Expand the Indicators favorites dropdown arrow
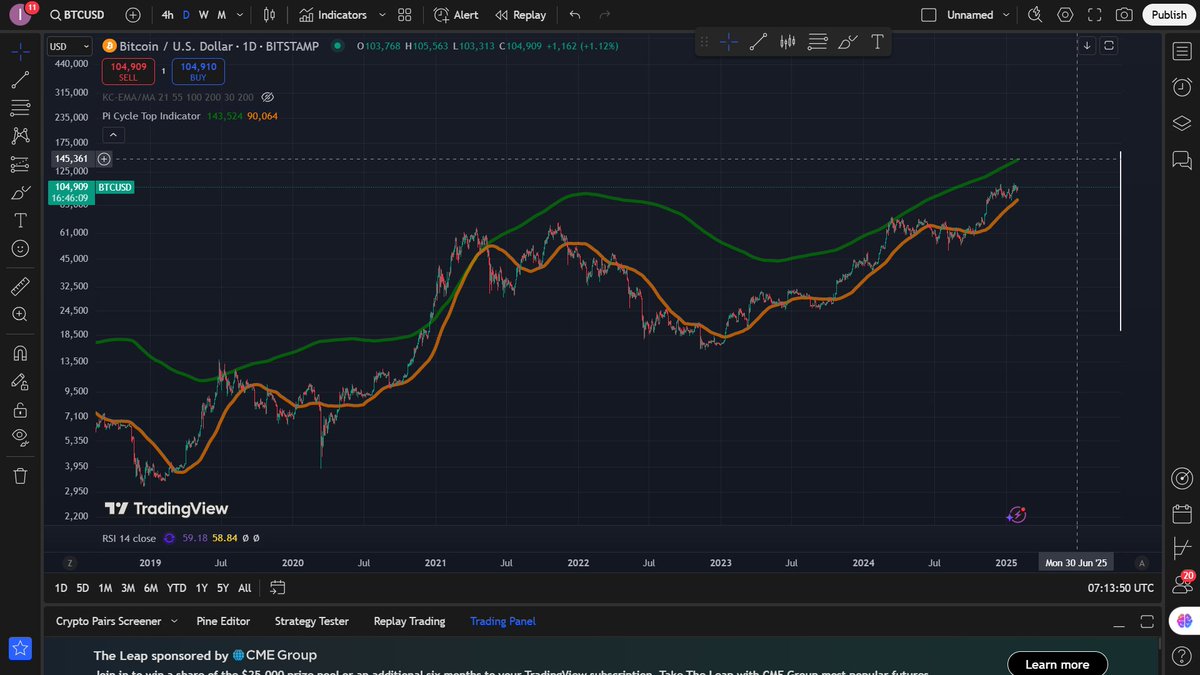This screenshot has height=675, width=1200. point(382,15)
